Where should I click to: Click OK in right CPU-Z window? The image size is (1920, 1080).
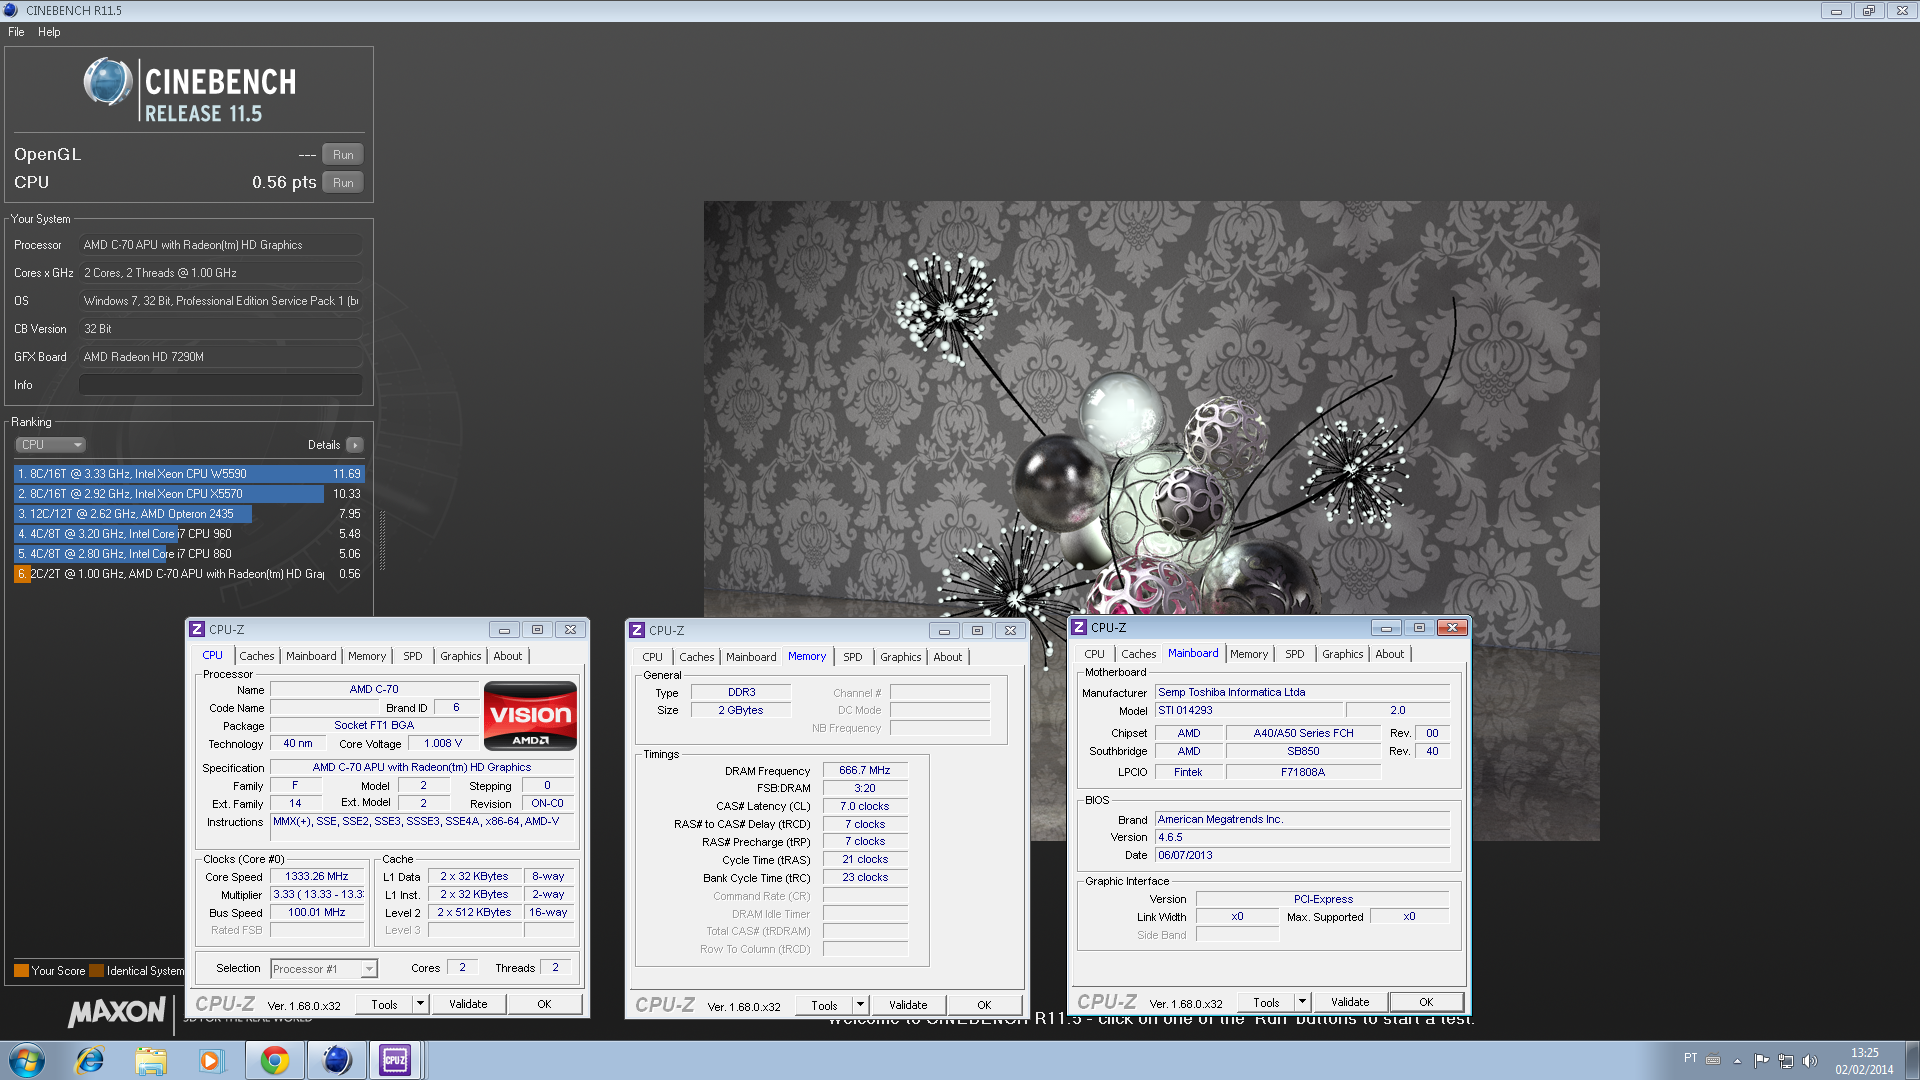coord(1426,1003)
